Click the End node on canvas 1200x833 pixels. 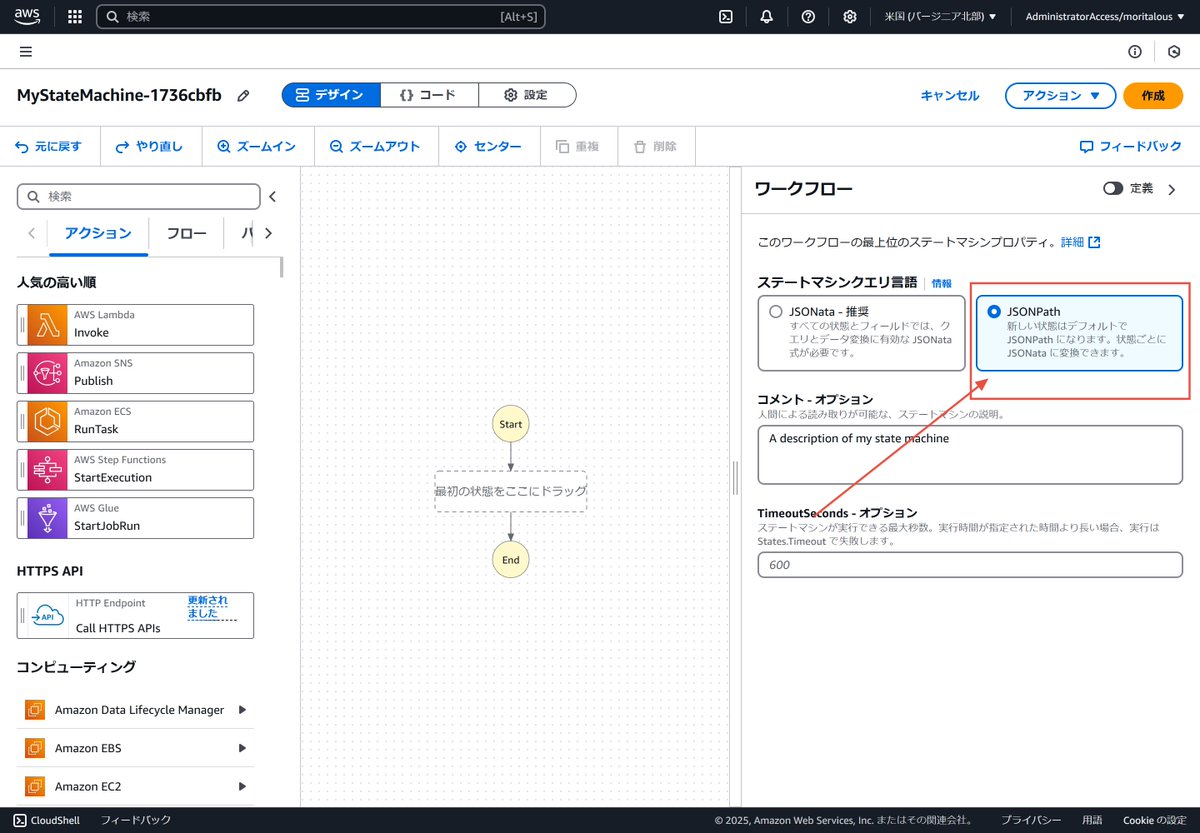510,560
